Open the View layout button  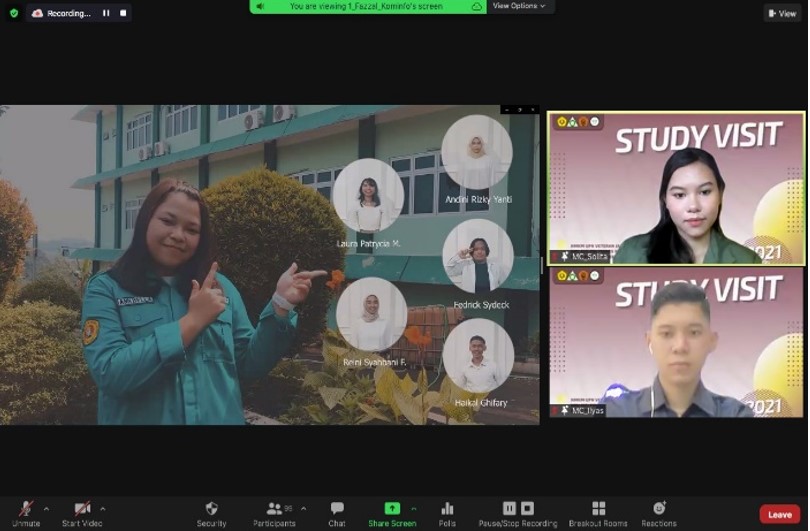[782, 13]
